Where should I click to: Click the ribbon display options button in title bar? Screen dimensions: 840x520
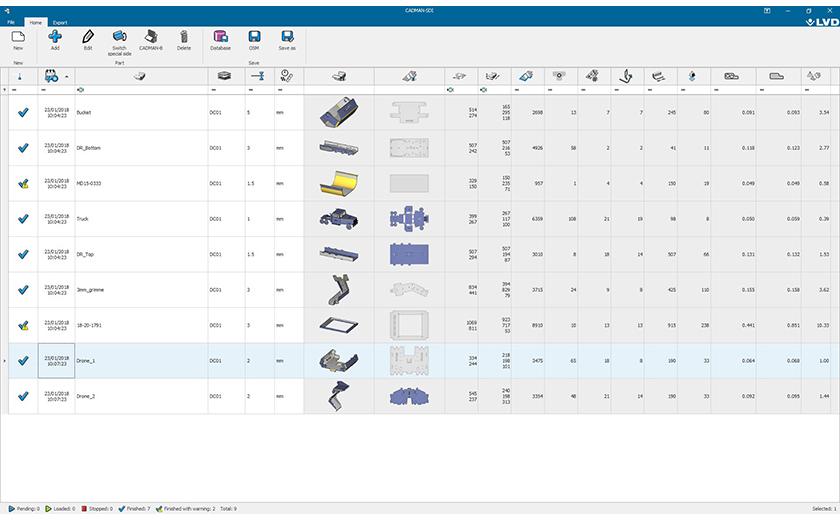click(x=767, y=11)
